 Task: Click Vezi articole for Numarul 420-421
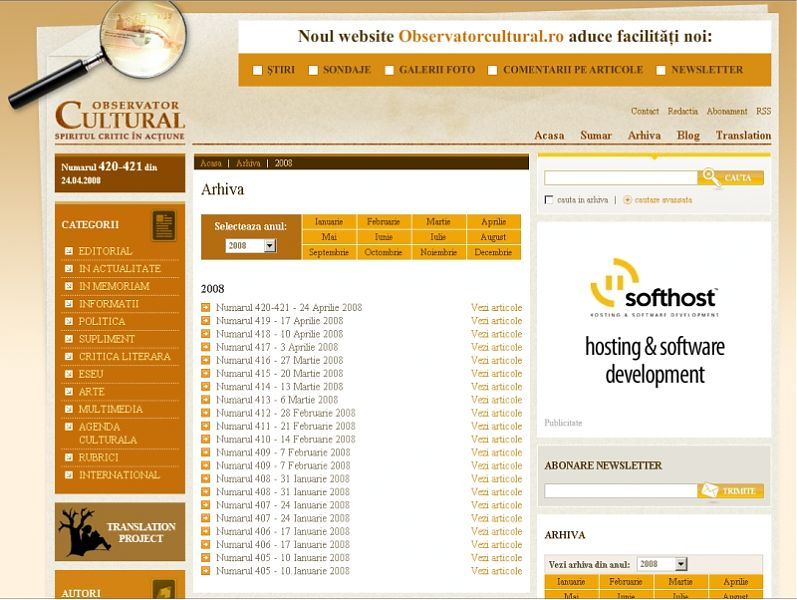496,308
